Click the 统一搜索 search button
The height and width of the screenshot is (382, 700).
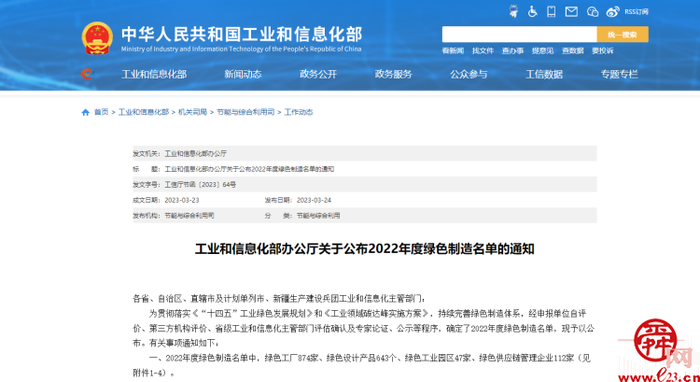pos(622,34)
